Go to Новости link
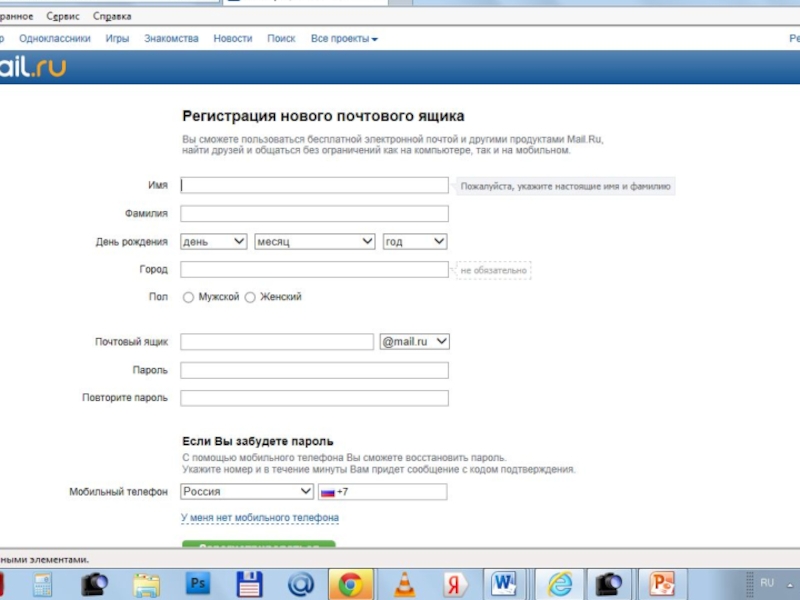 point(233,38)
